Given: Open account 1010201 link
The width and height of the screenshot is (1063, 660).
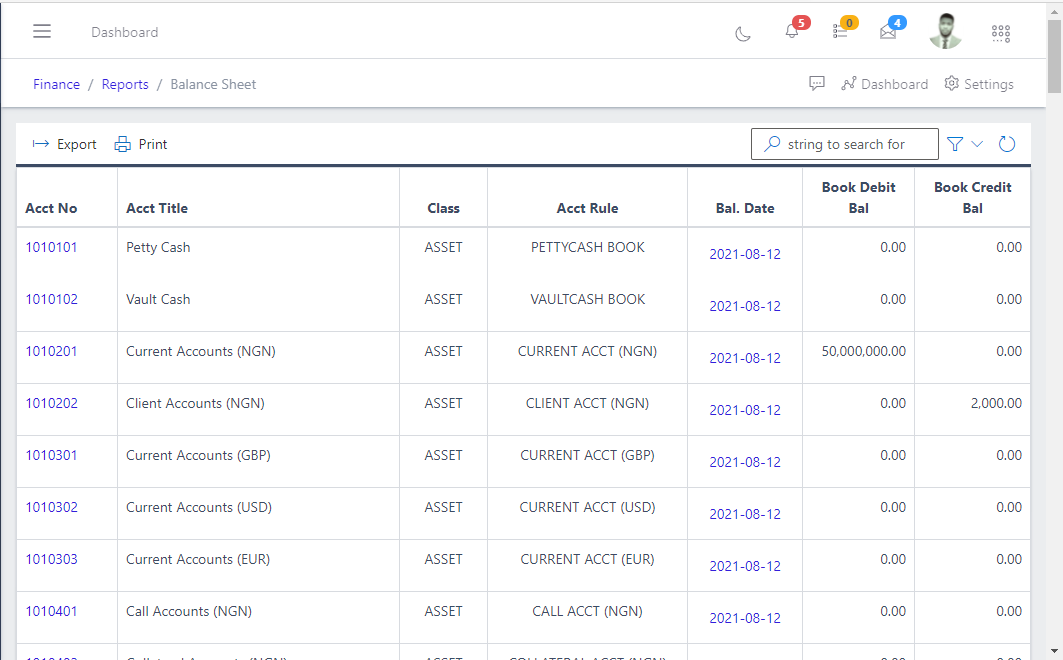Looking at the screenshot, I should click(x=51, y=352).
